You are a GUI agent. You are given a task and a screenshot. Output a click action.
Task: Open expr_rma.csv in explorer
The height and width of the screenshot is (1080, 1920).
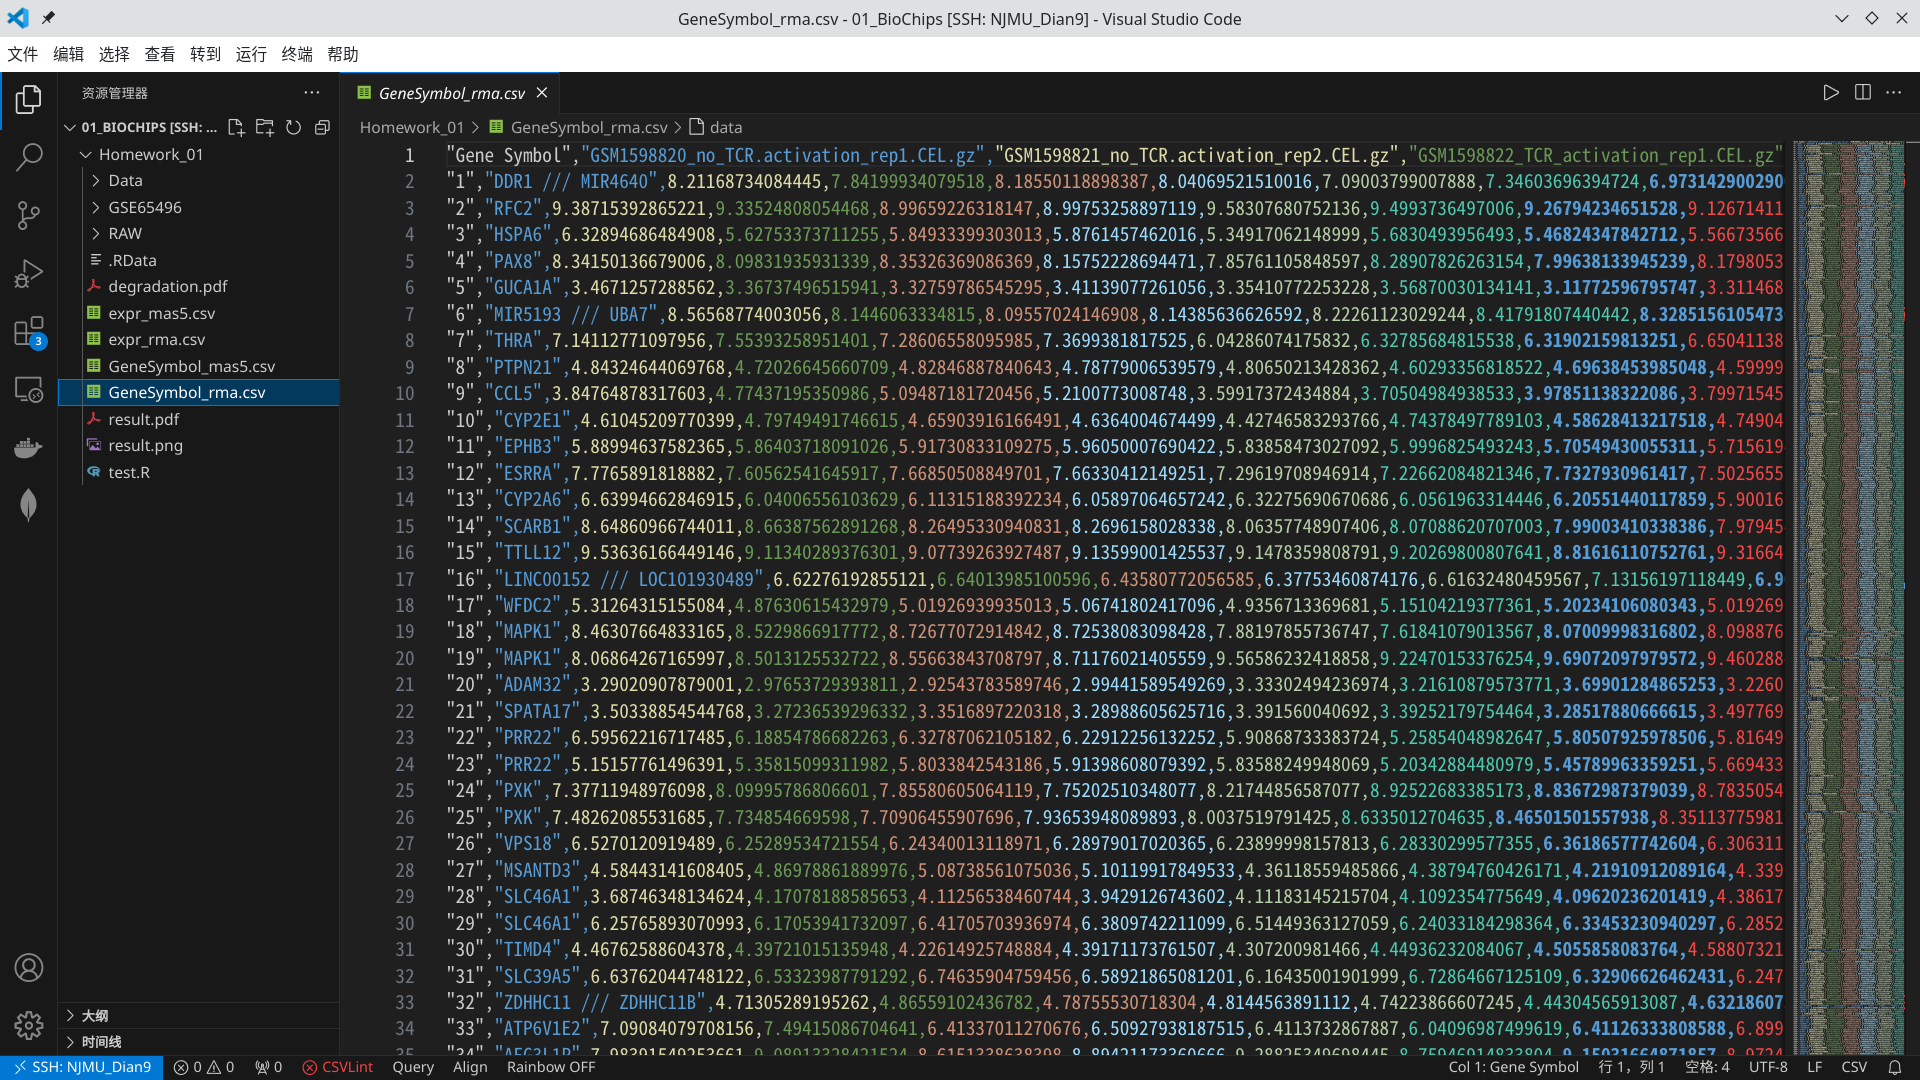[x=198, y=339]
